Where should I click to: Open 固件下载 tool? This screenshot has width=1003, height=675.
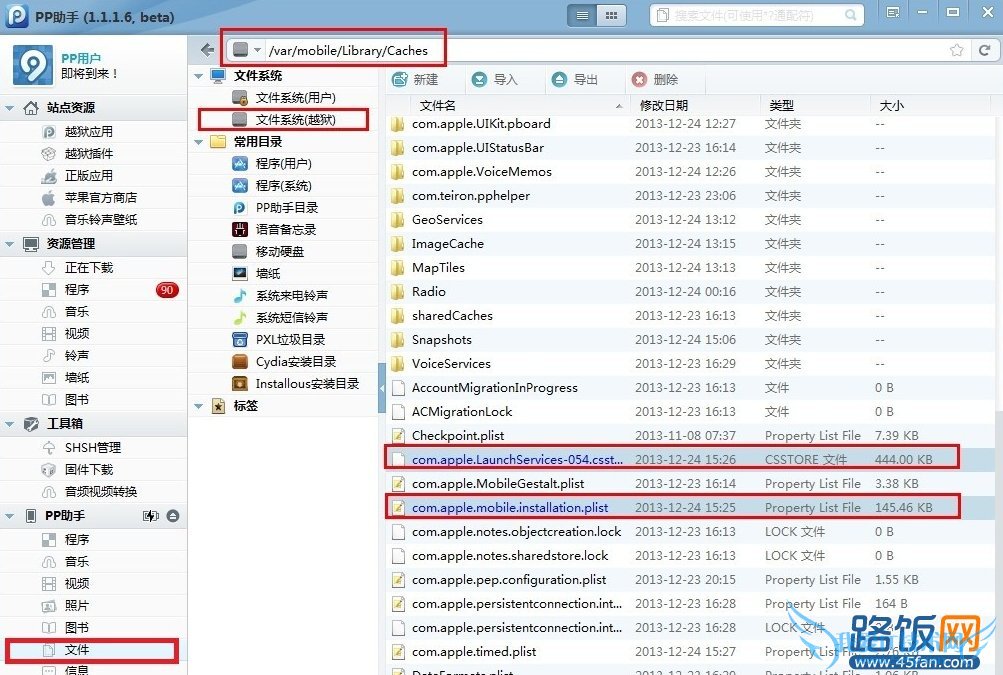(x=77, y=470)
